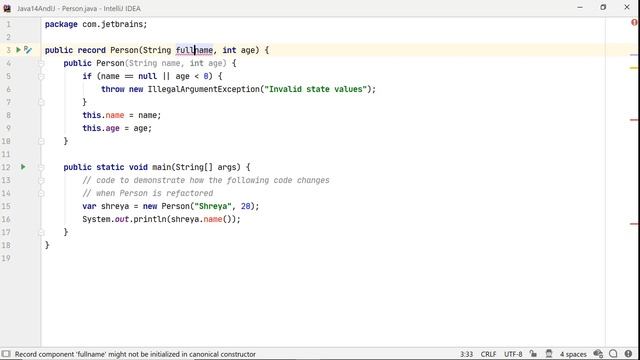The height and width of the screenshot is (360, 640).
Task: Click on IllegalArgumentException in line 6
Action: 203,89
